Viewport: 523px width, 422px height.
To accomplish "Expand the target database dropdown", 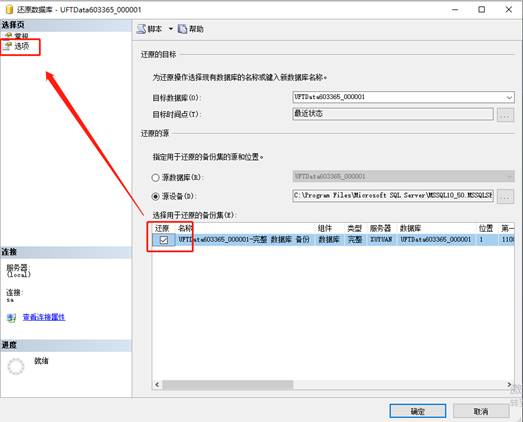I will (509, 97).
